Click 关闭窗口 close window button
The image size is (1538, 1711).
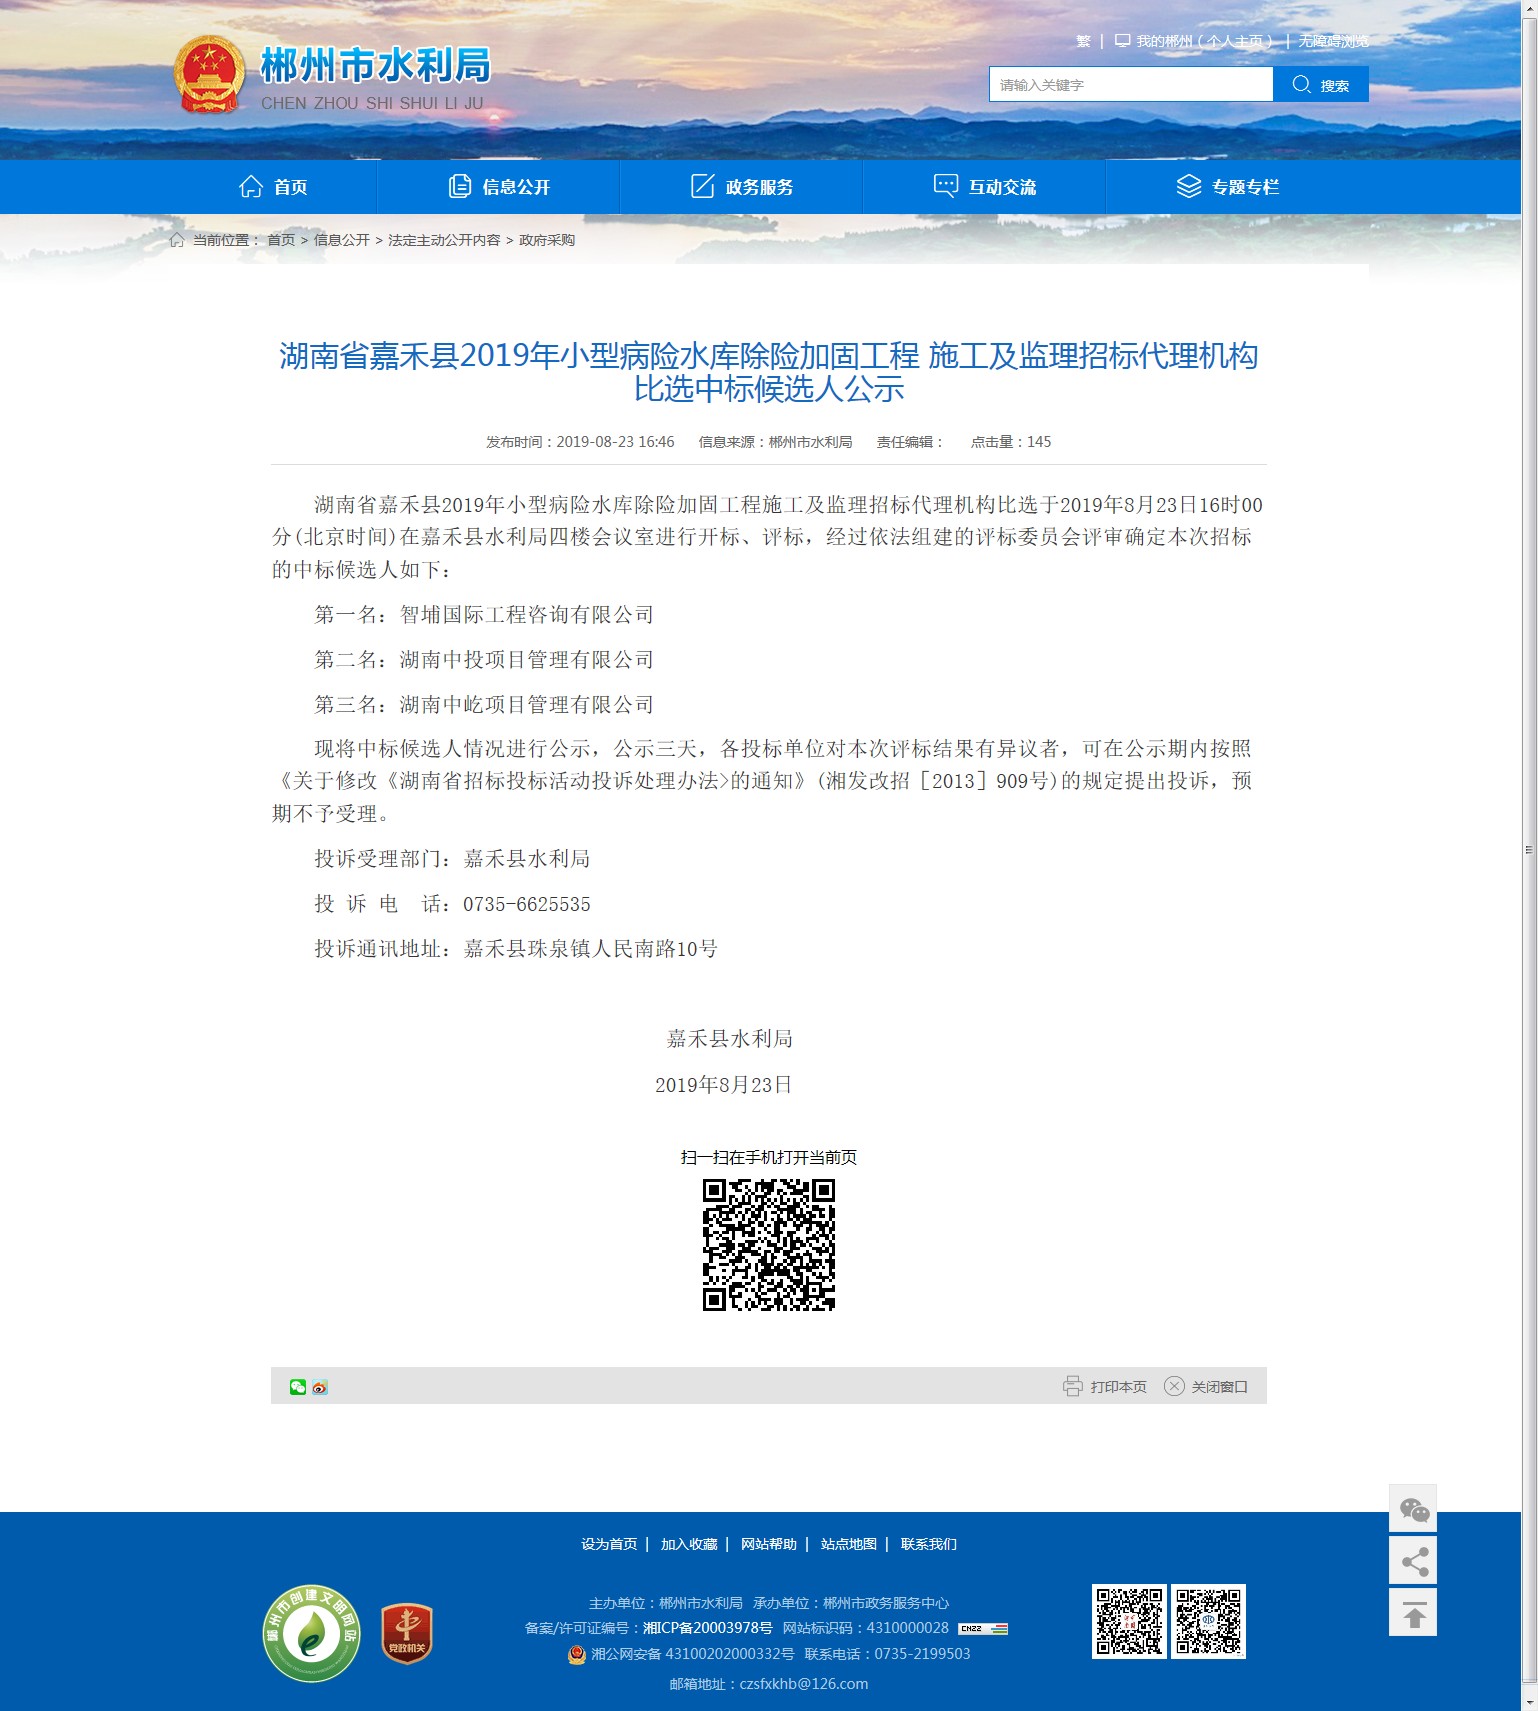point(1206,1386)
